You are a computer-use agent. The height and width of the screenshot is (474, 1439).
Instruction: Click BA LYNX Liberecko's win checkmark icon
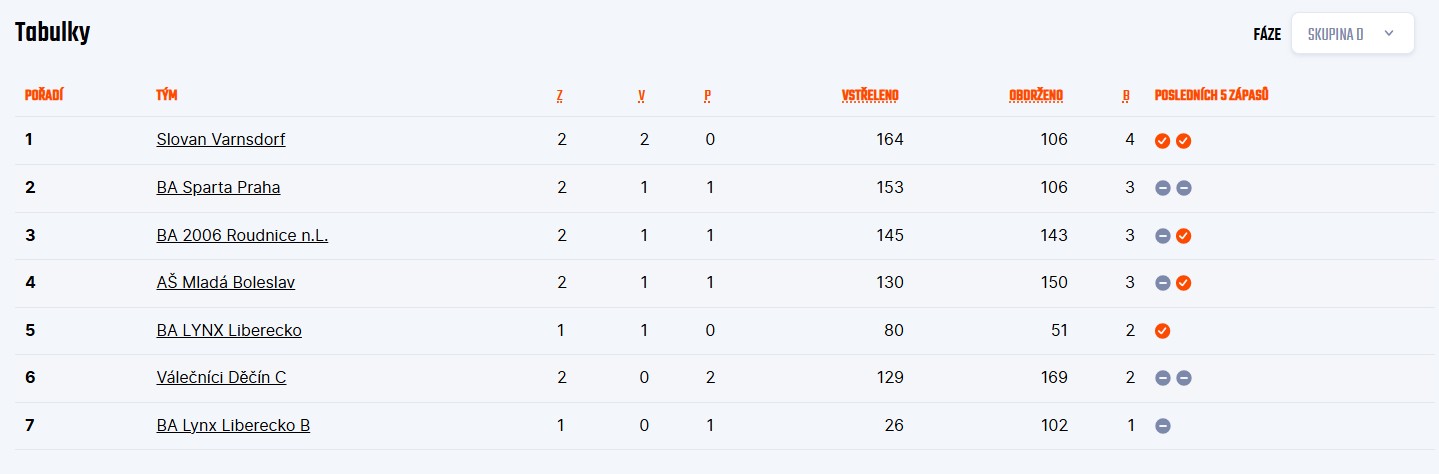click(1163, 331)
